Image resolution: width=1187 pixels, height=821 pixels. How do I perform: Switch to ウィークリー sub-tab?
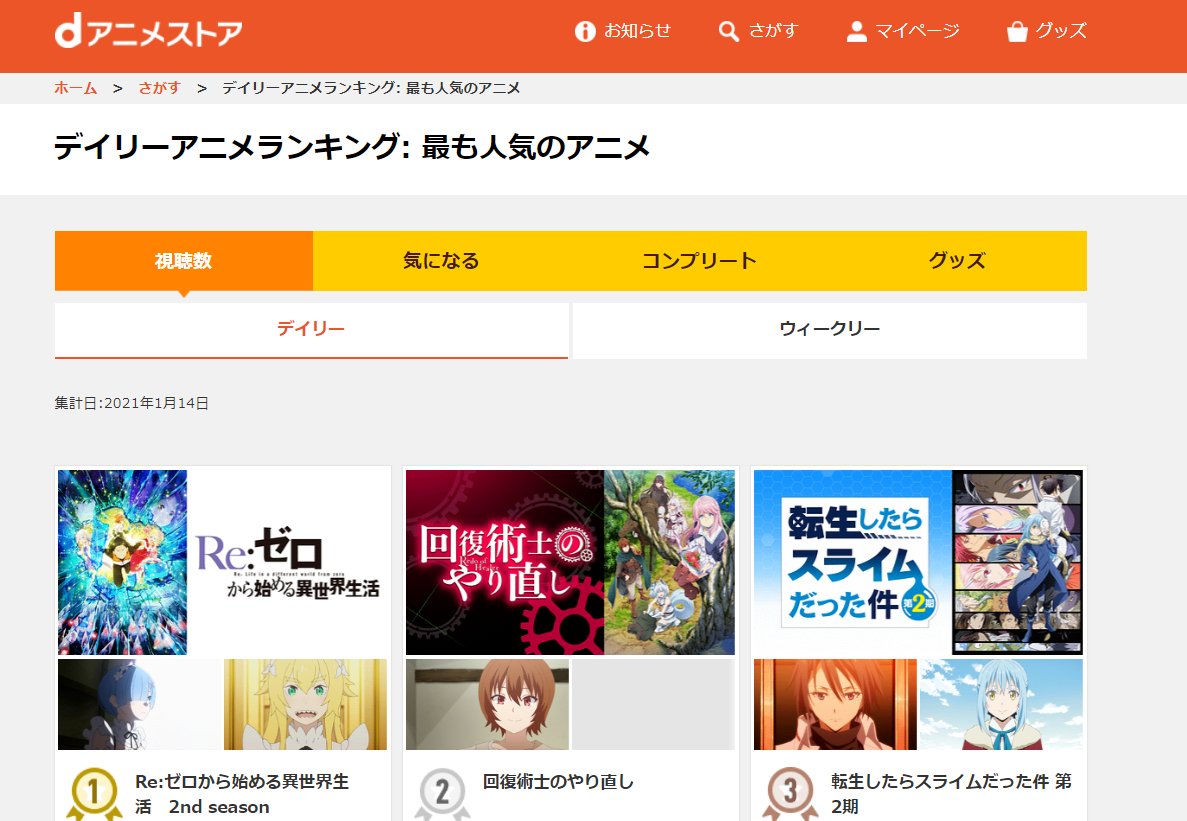pos(830,330)
